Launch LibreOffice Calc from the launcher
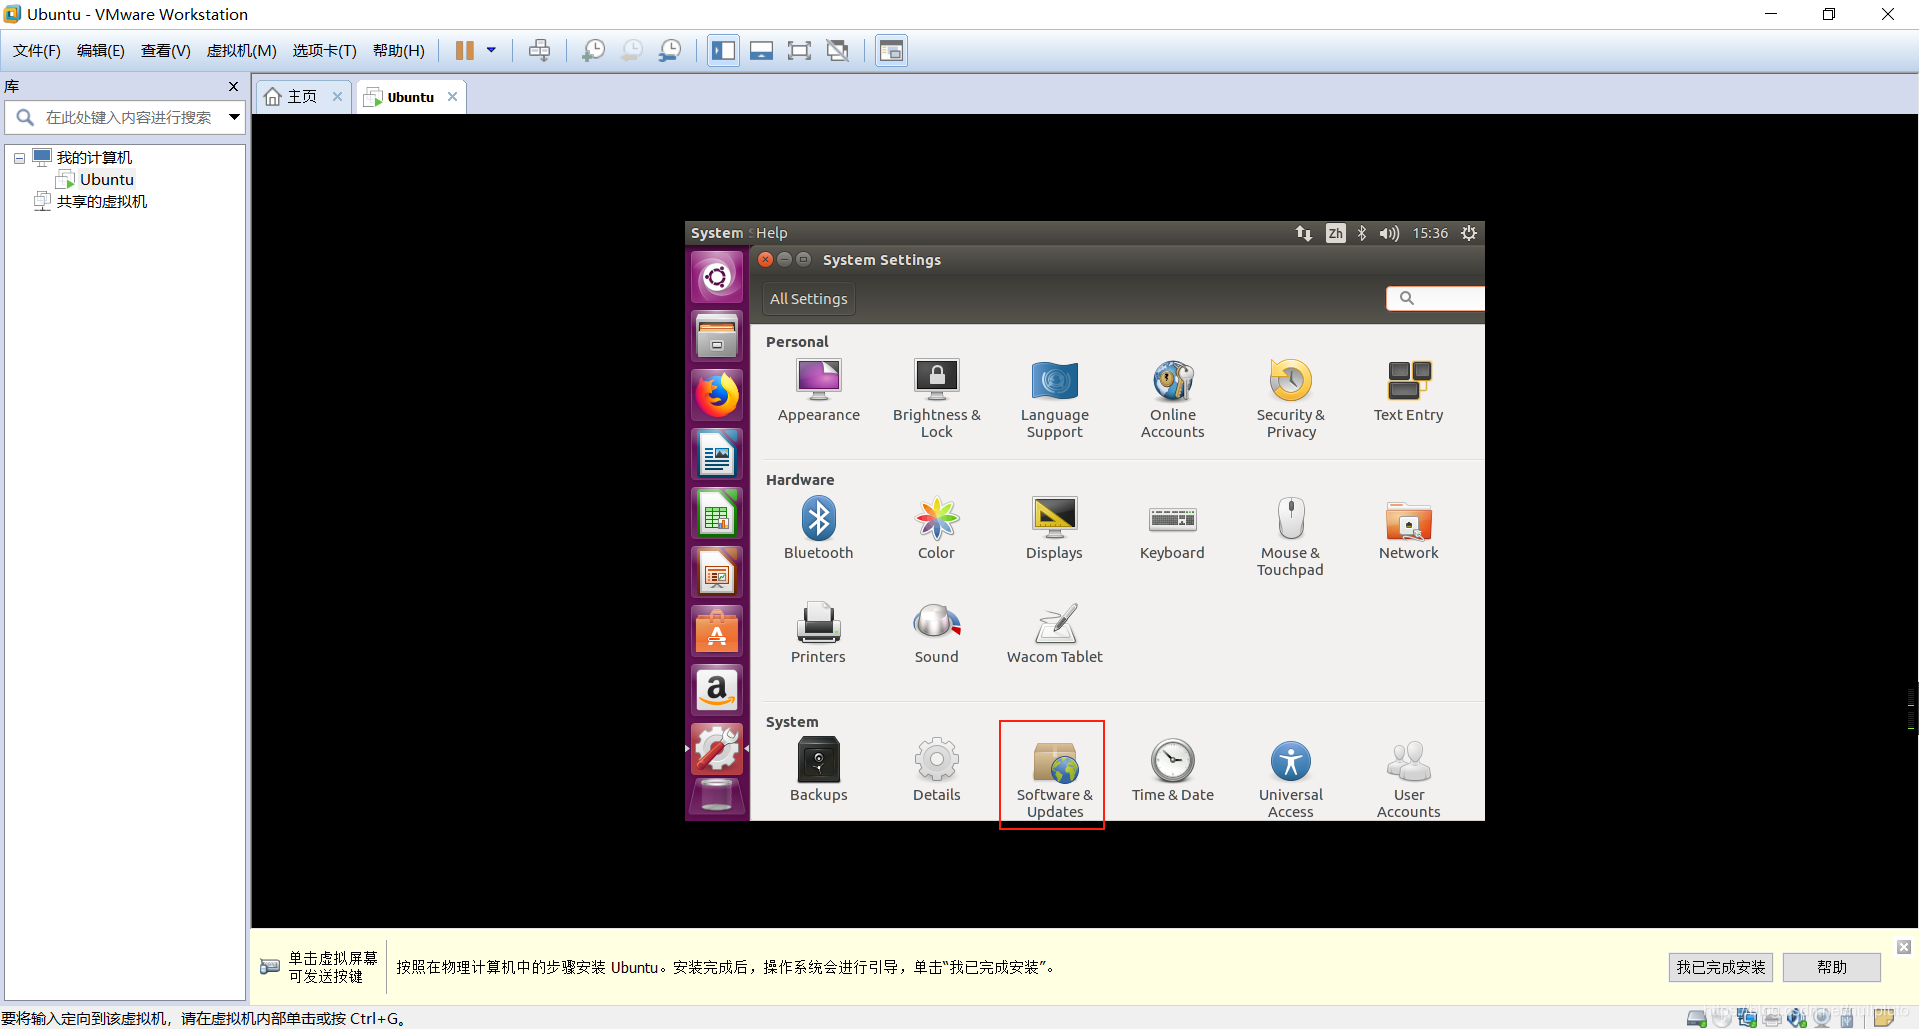 click(717, 513)
